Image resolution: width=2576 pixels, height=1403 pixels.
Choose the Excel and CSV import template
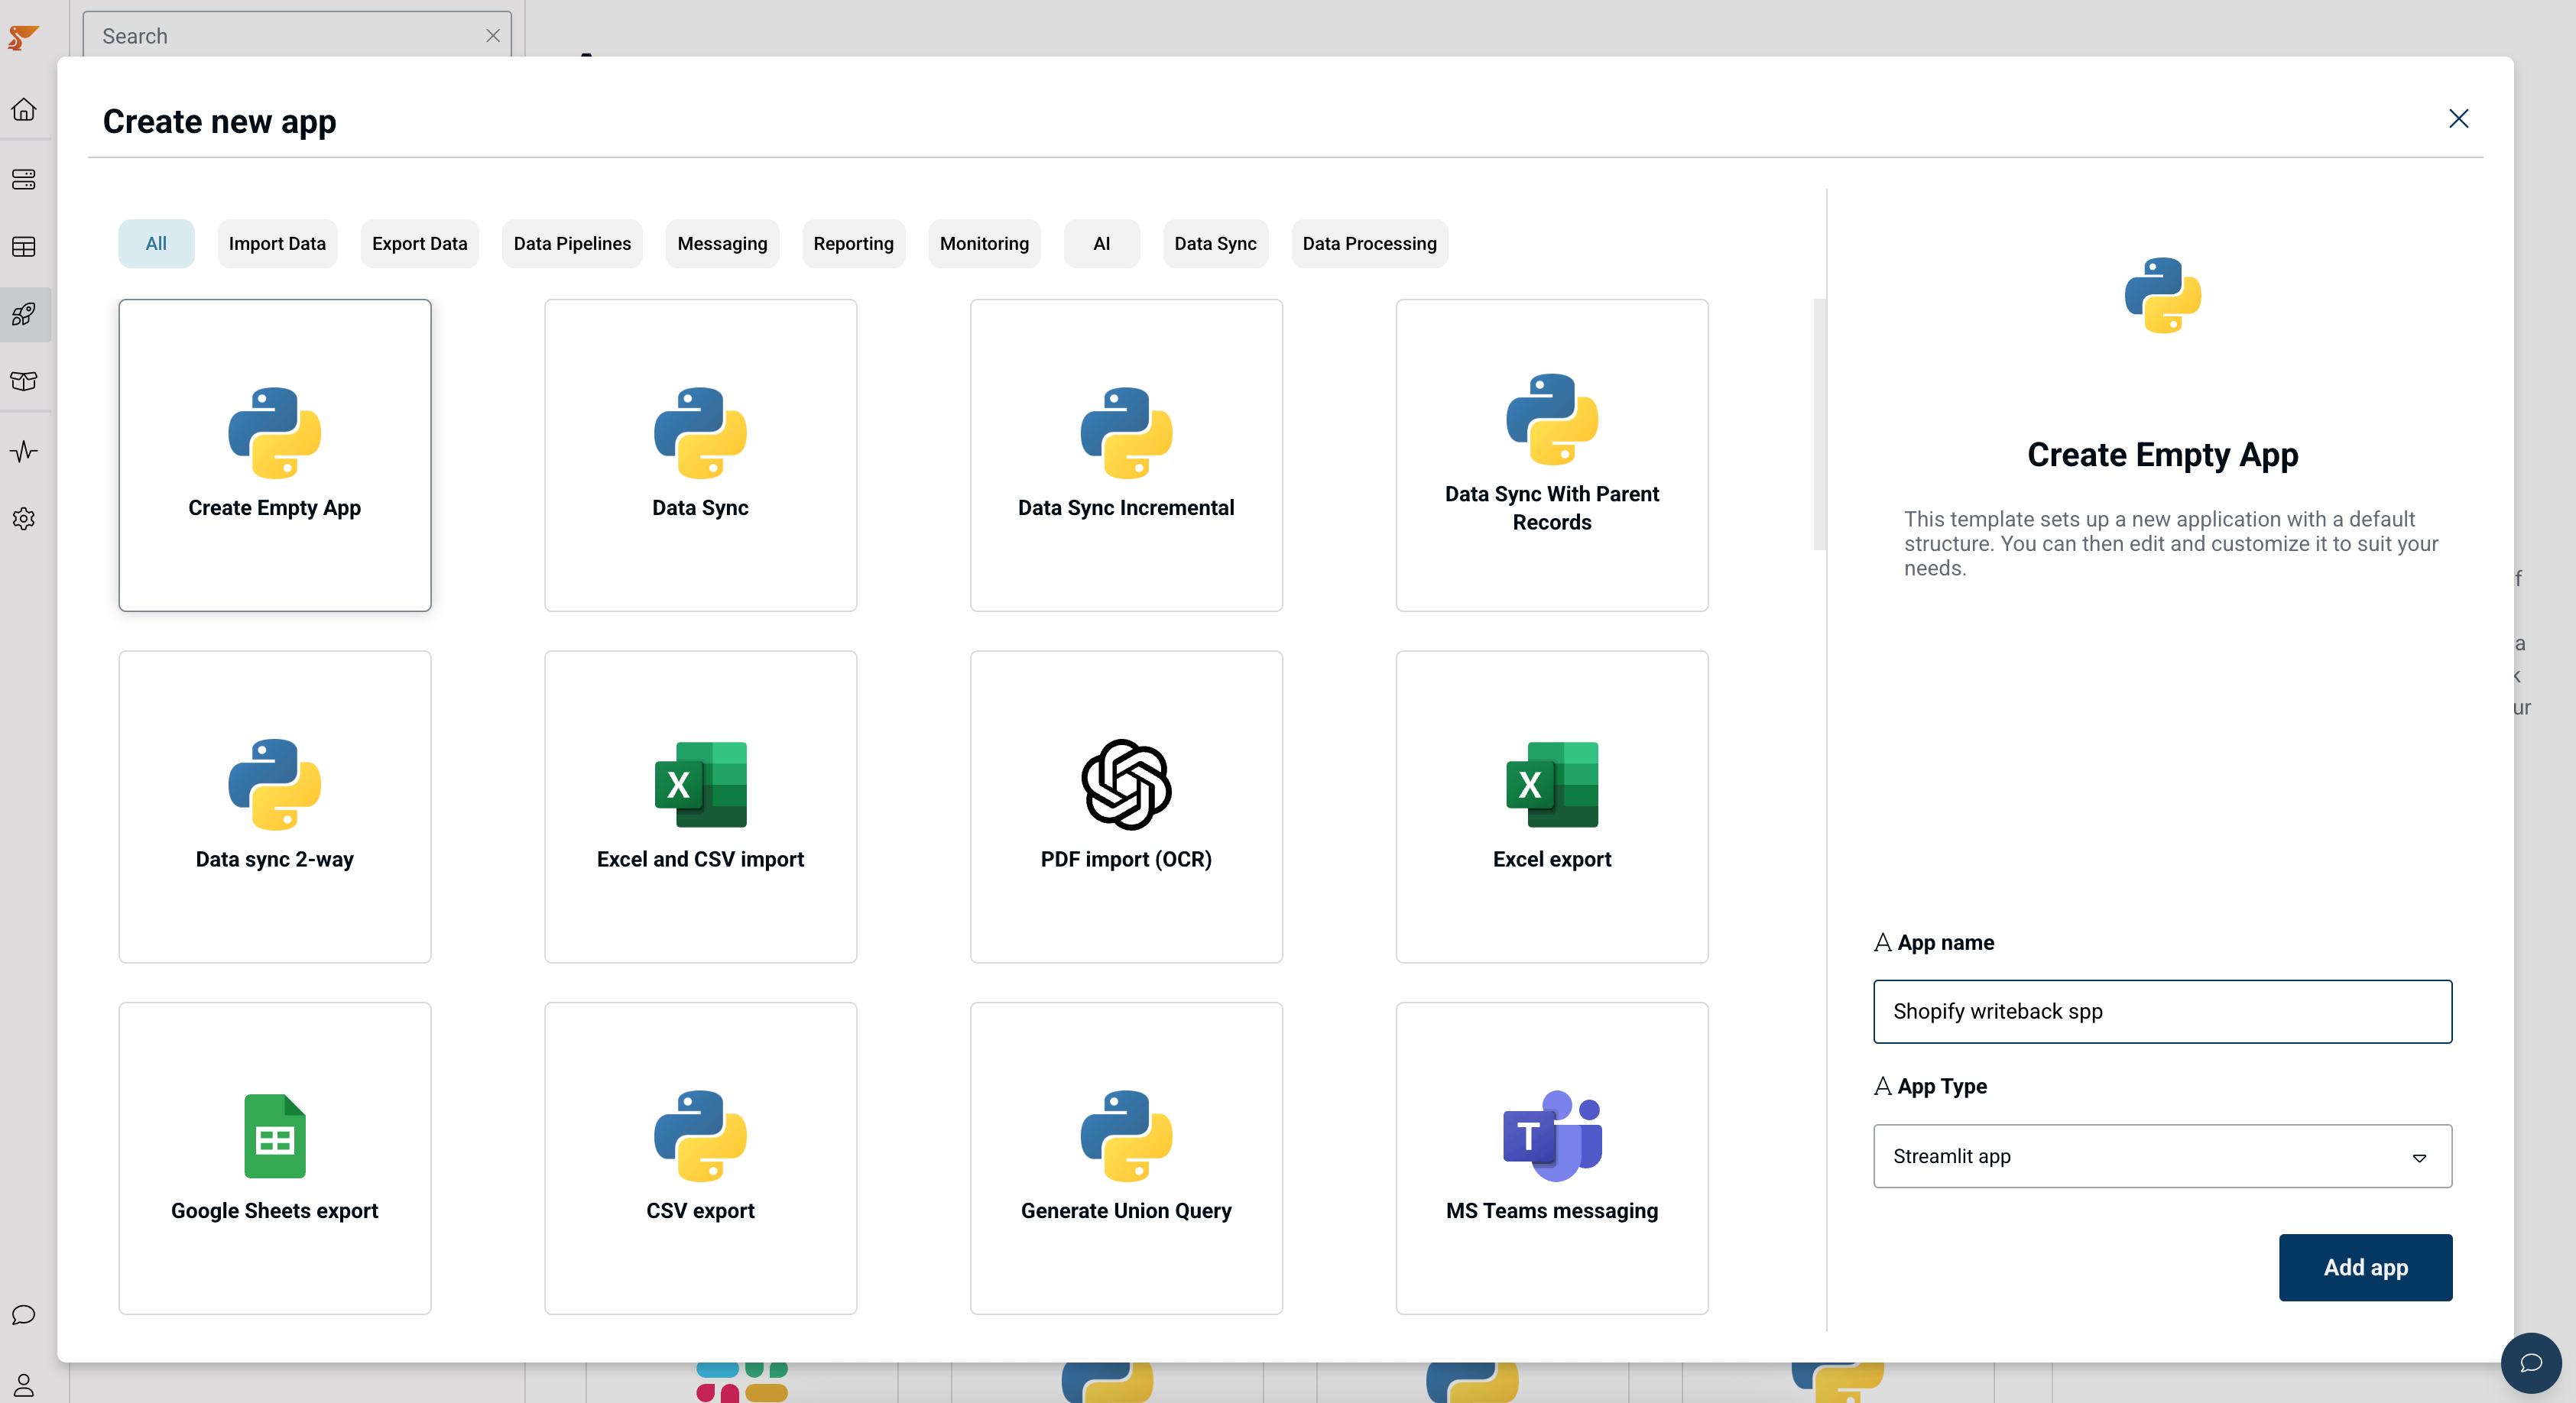tap(700, 807)
